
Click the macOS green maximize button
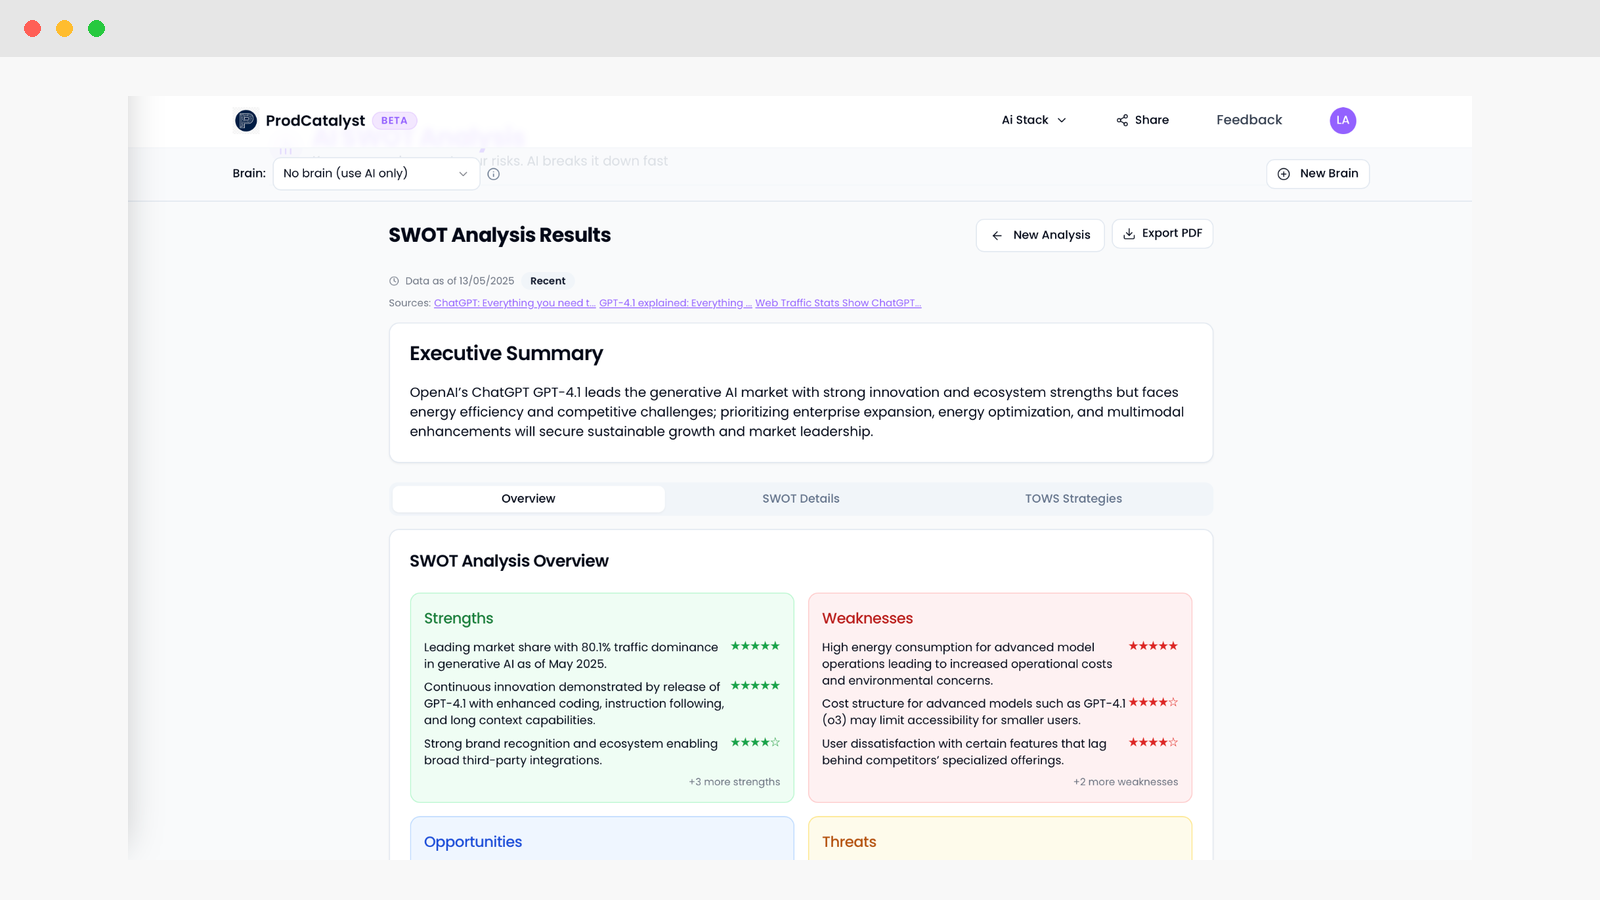tap(97, 28)
